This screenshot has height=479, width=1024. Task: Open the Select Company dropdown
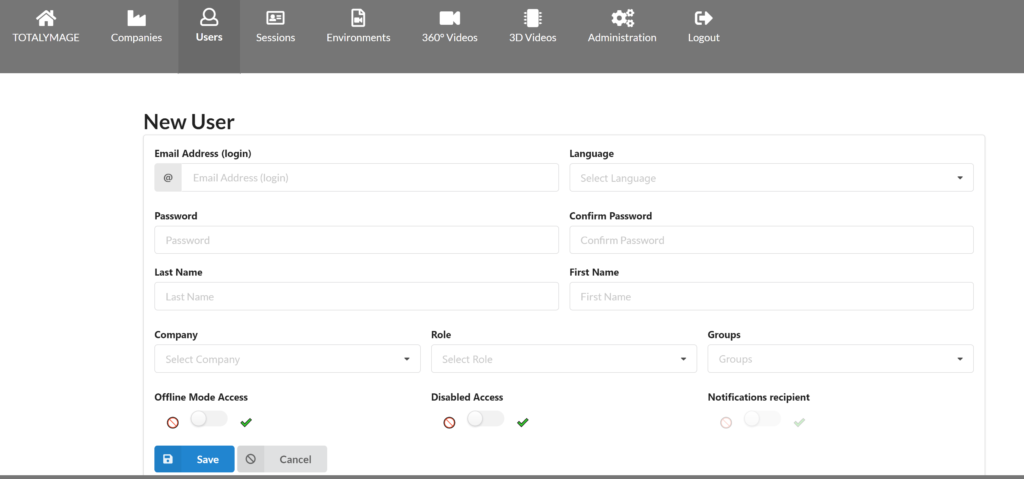[287, 359]
